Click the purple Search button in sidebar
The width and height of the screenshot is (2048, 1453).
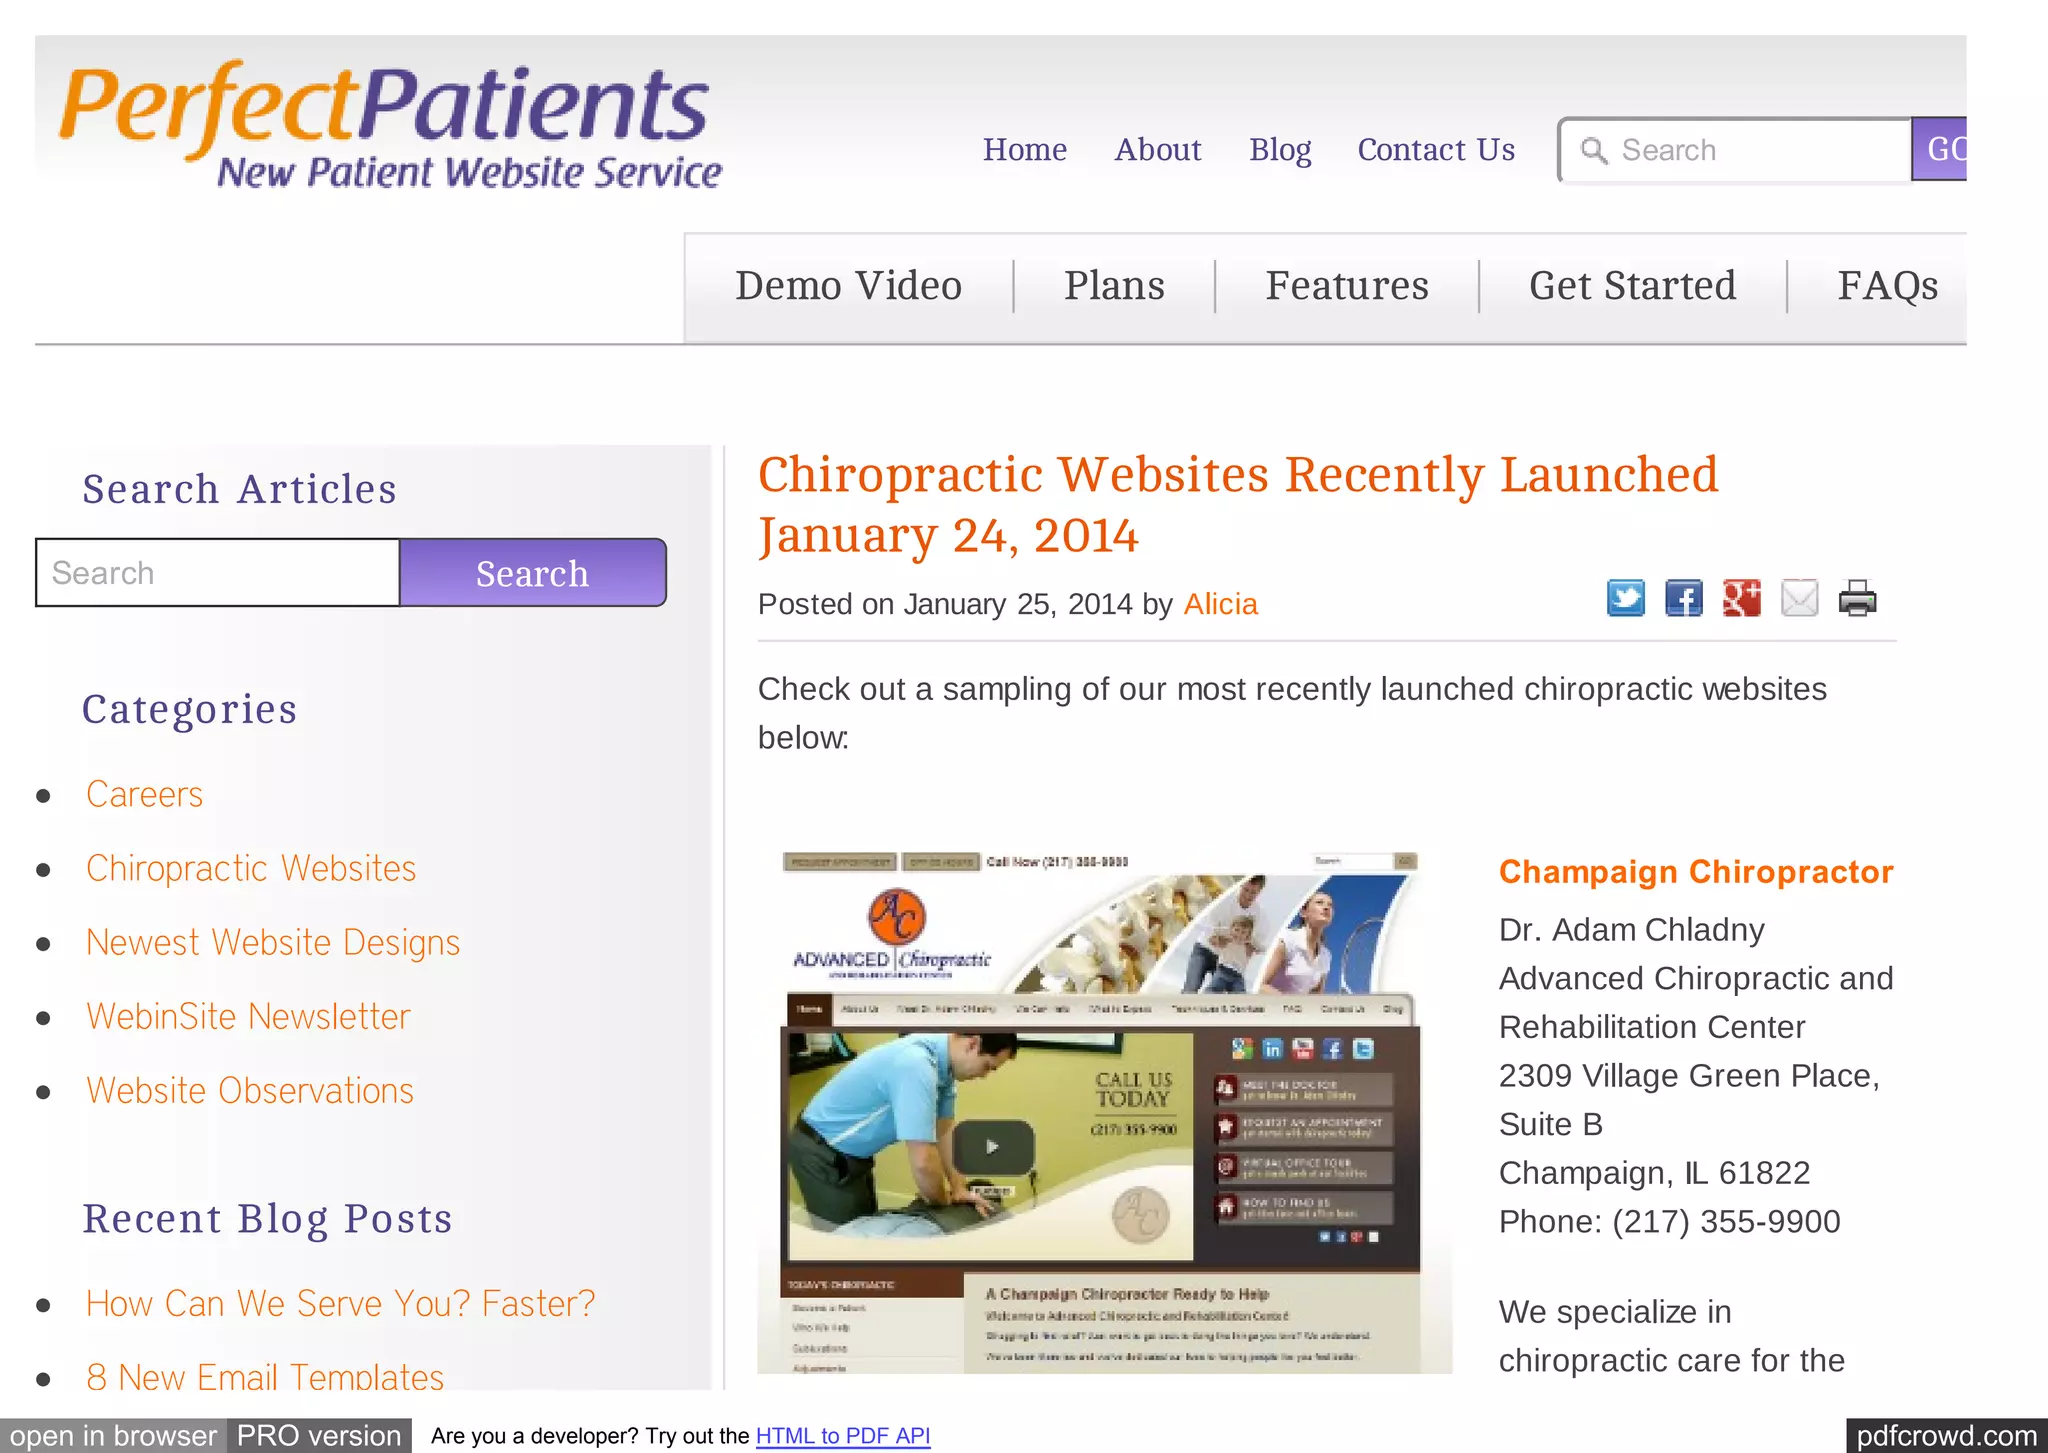click(x=533, y=573)
